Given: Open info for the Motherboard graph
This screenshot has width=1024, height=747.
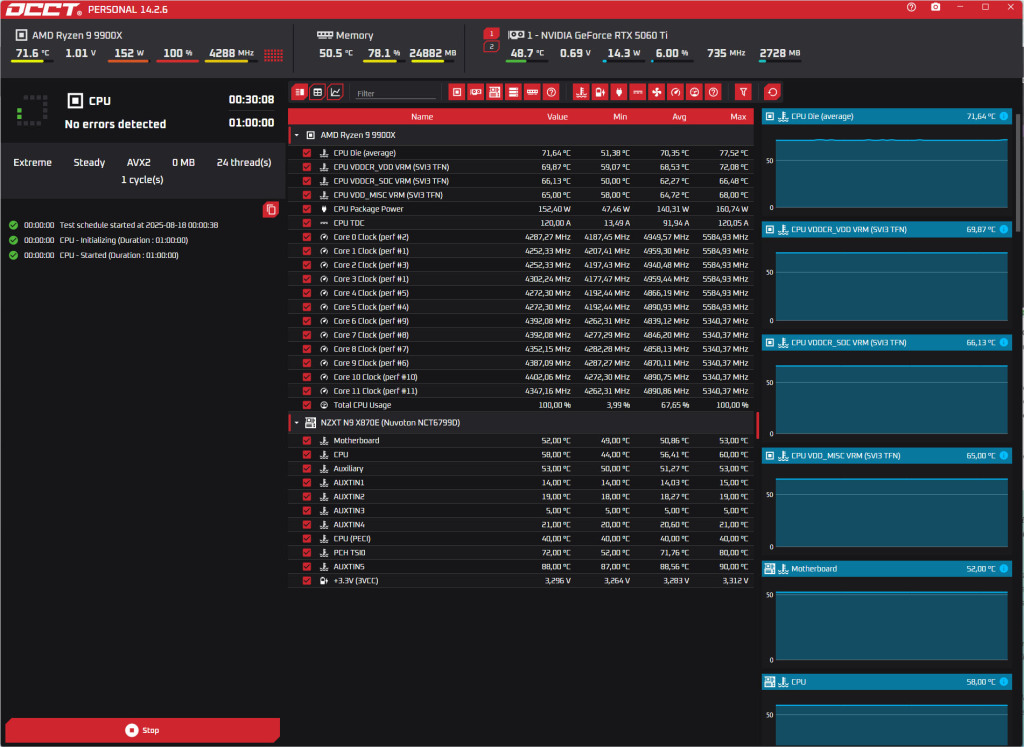Looking at the screenshot, I should [x=1004, y=569].
